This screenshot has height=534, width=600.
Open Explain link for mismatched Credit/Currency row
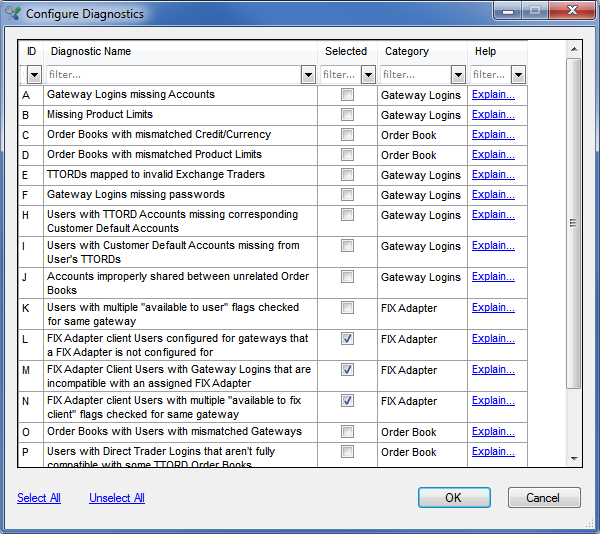pyautogui.click(x=493, y=134)
